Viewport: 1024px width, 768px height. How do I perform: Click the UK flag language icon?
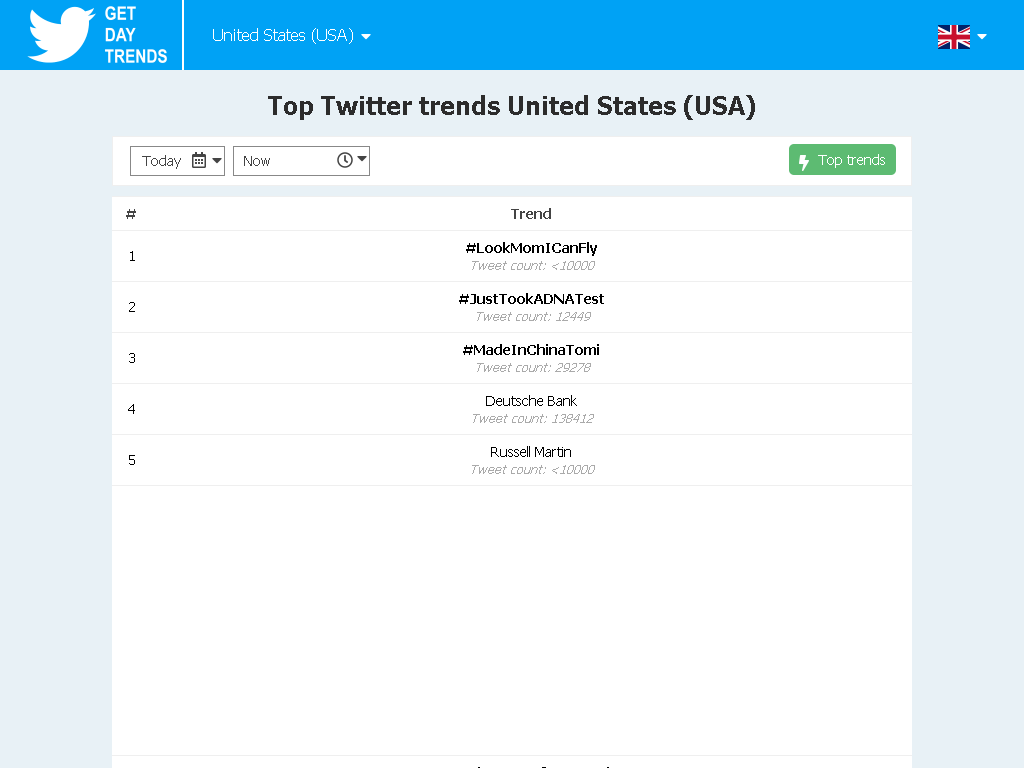point(953,37)
